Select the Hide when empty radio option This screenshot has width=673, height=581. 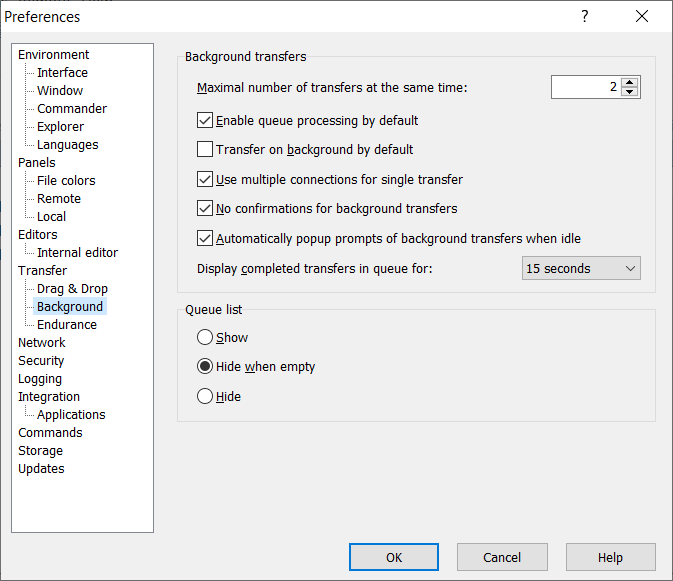click(206, 367)
